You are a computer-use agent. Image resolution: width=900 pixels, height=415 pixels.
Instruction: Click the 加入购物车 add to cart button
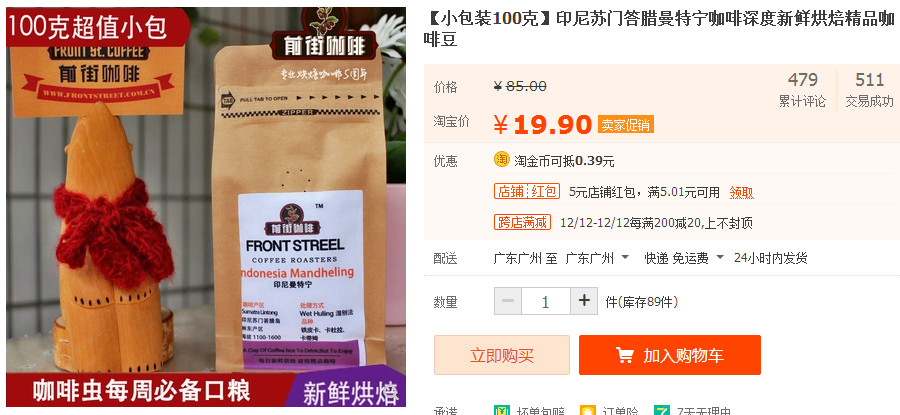click(x=670, y=355)
